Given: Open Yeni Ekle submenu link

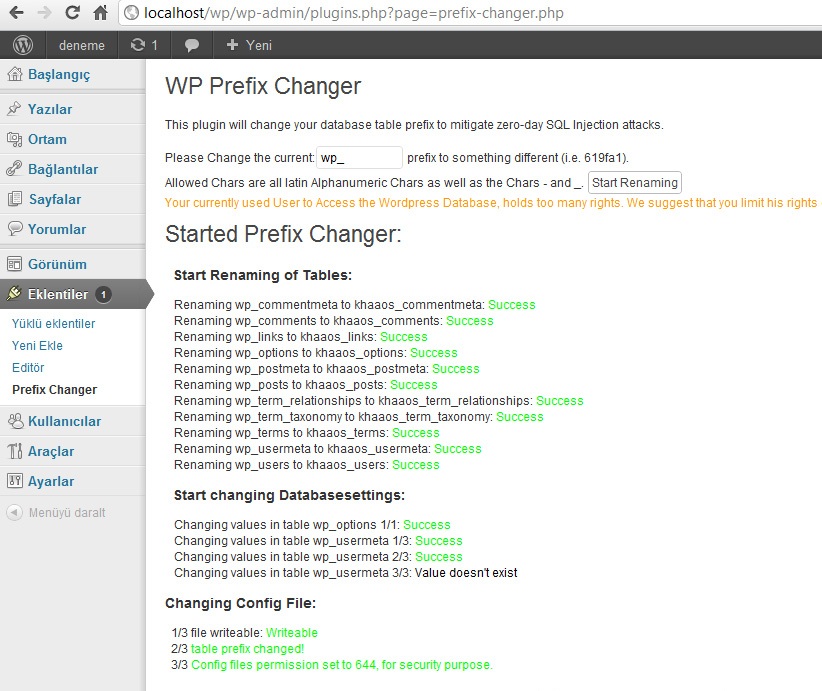Looking at the screenshot, I should pos(37,346).
